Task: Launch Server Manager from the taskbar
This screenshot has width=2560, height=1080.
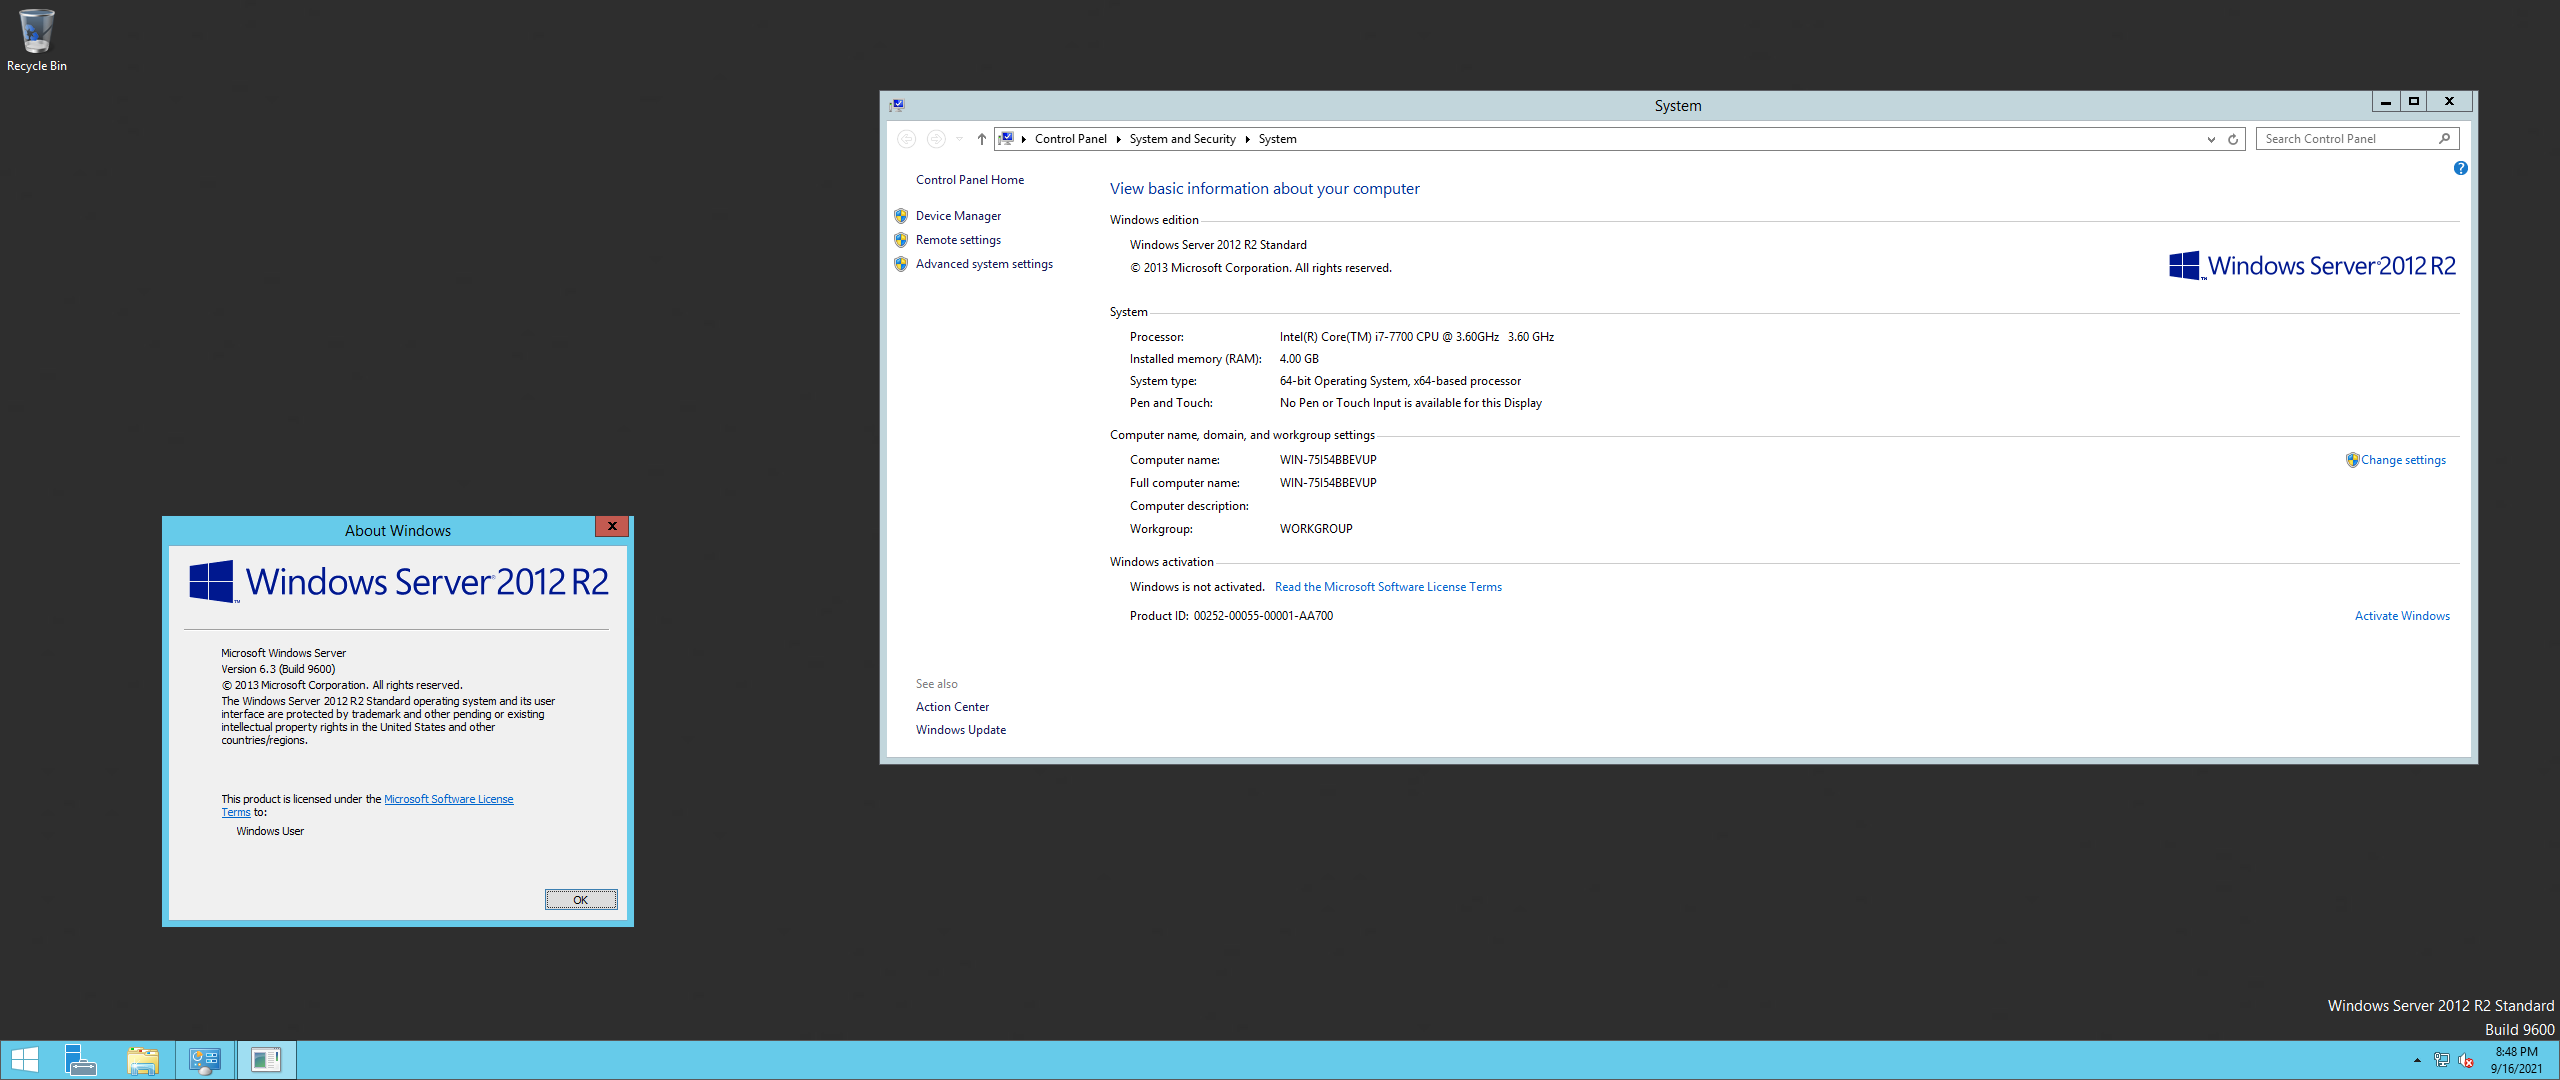Action: coord(80,1060)
